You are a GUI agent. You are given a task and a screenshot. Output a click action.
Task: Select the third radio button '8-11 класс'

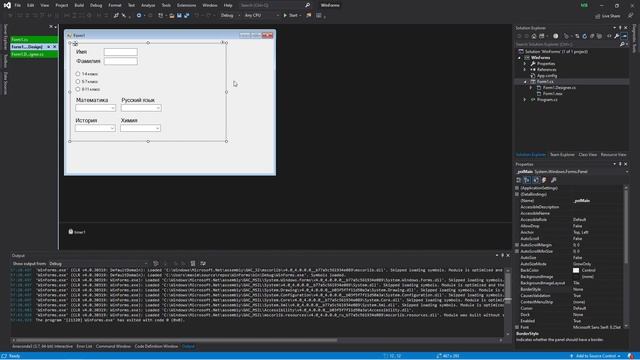[78, 89]
